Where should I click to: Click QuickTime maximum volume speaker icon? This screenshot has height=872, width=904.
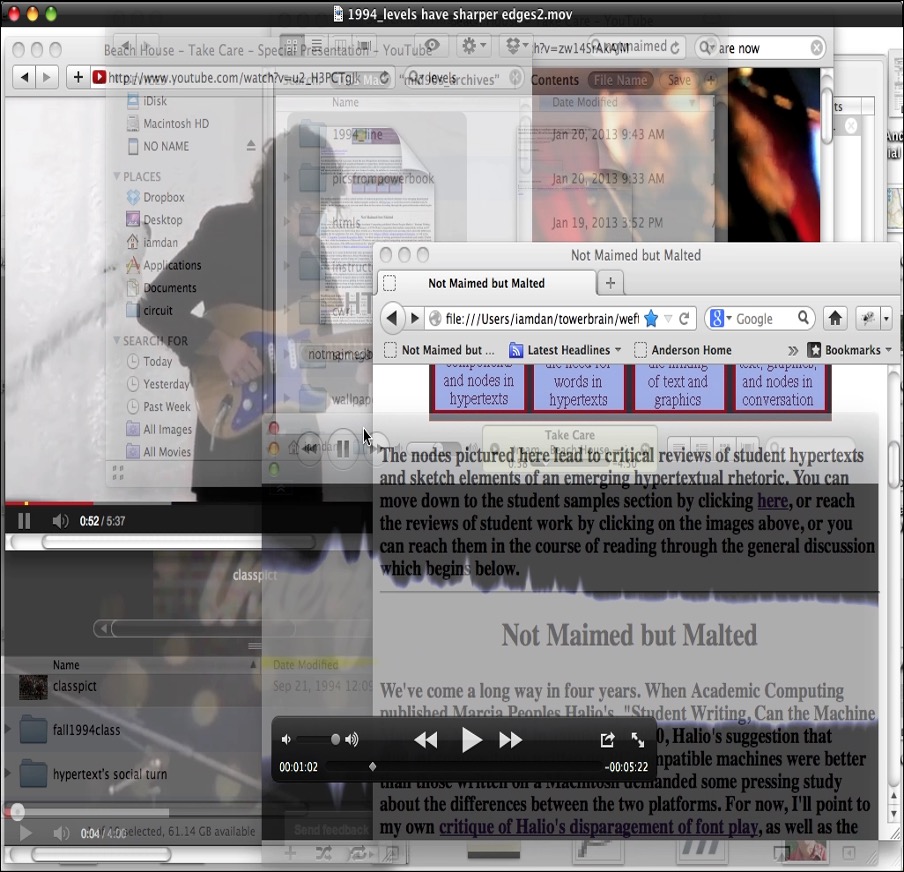tap(351, 739)
